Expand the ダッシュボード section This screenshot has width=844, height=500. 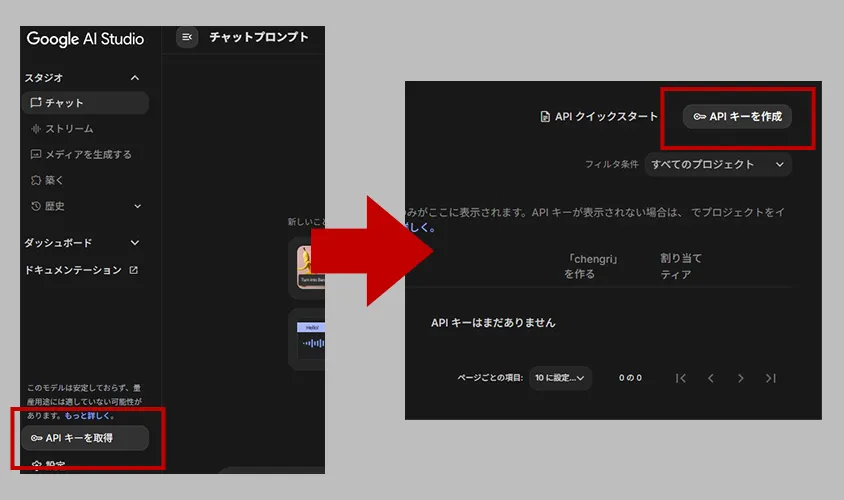[x=135, y=243]
